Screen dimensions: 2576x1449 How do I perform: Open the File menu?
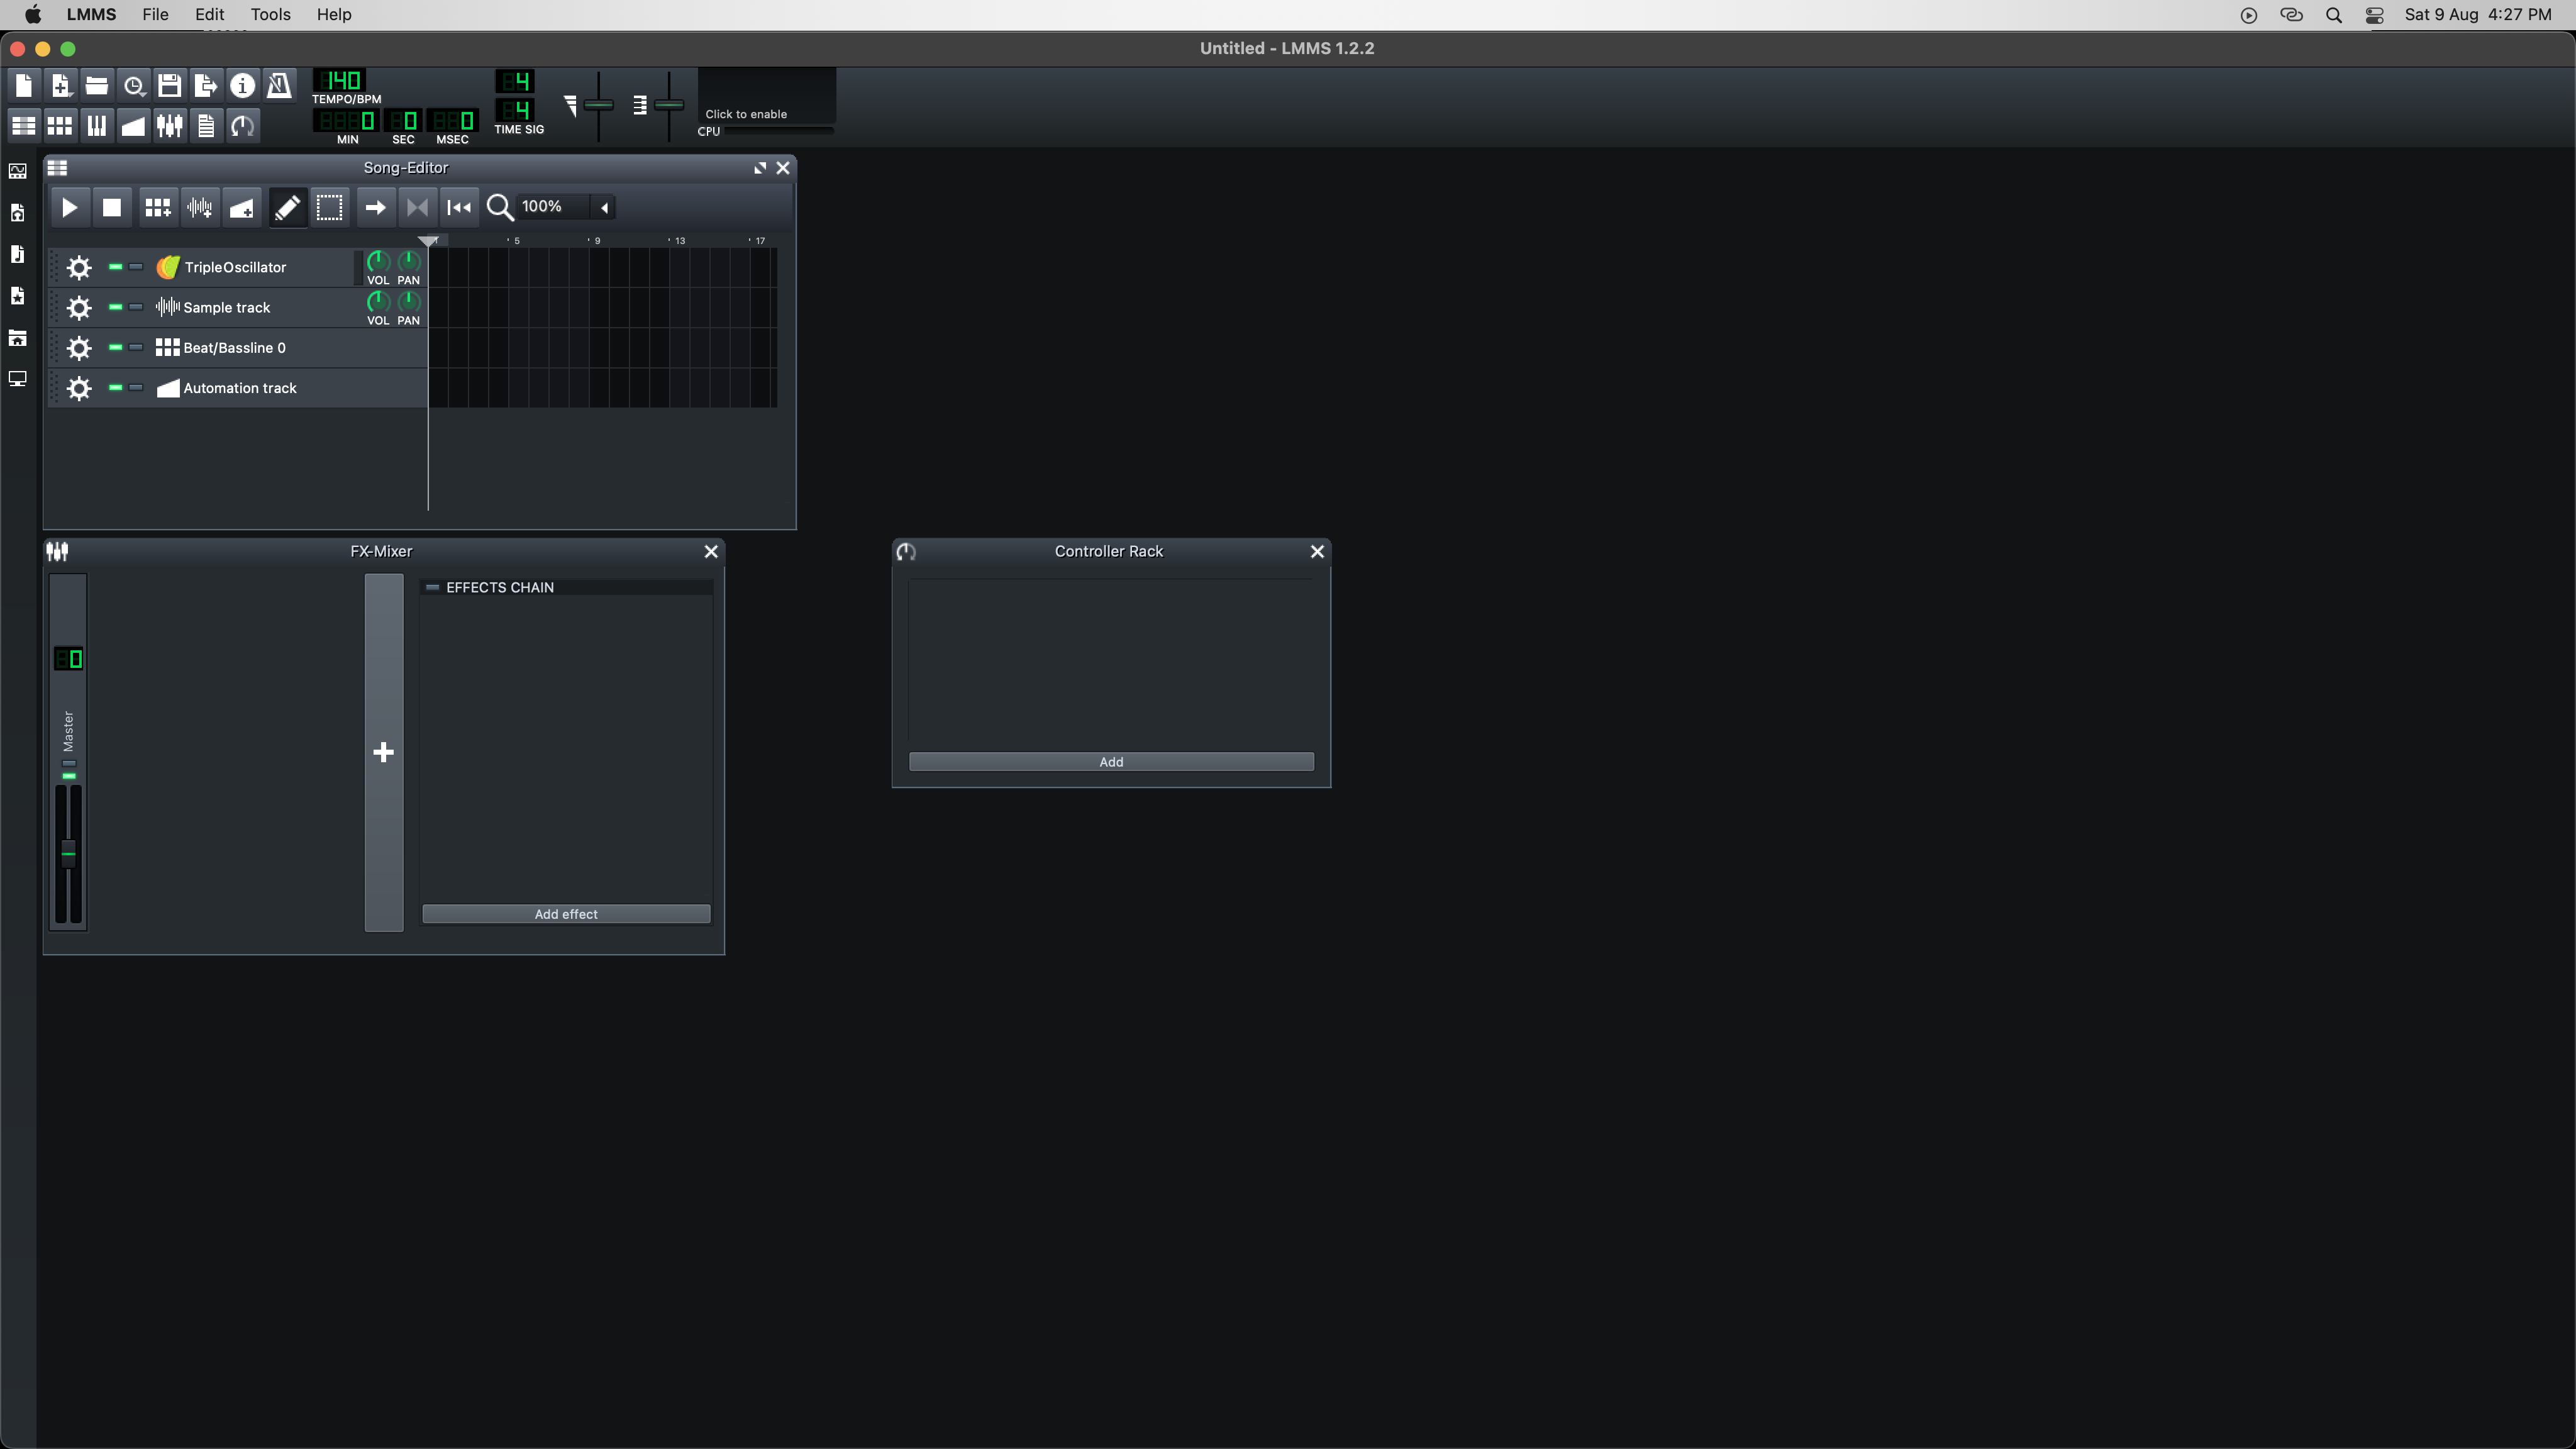coord(155,14)
